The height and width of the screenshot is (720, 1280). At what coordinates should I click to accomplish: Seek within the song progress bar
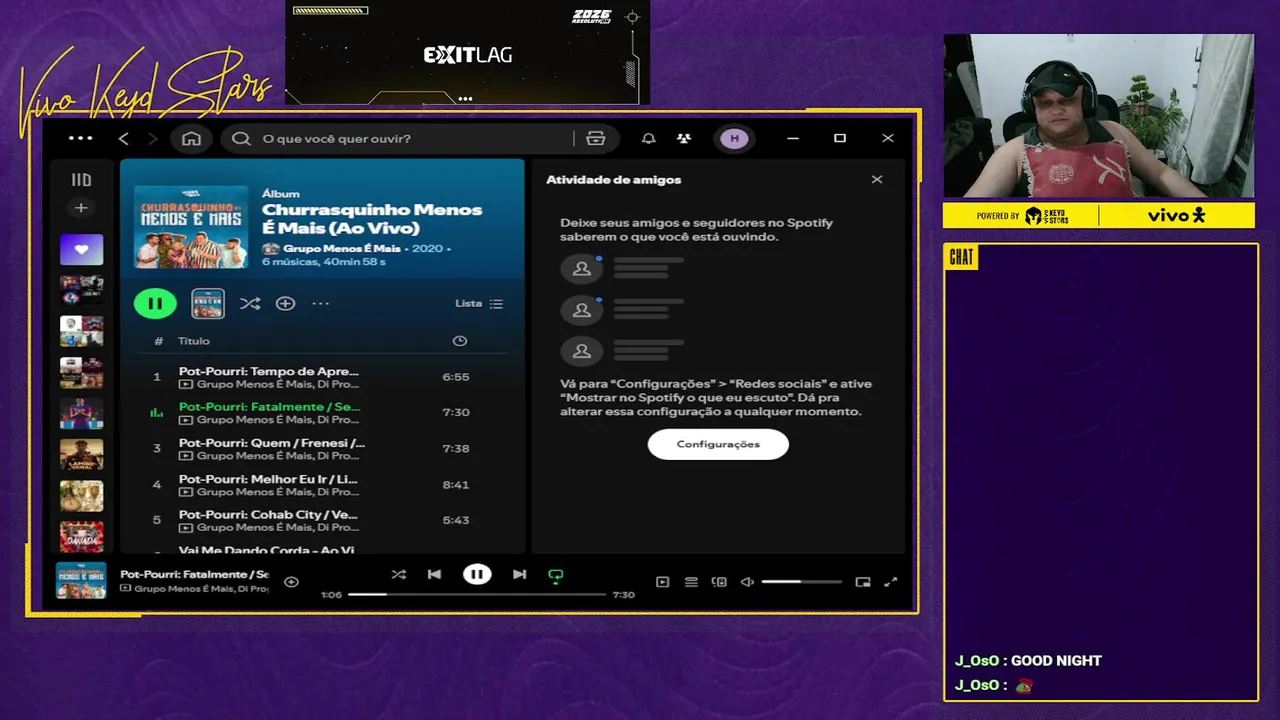477,594
